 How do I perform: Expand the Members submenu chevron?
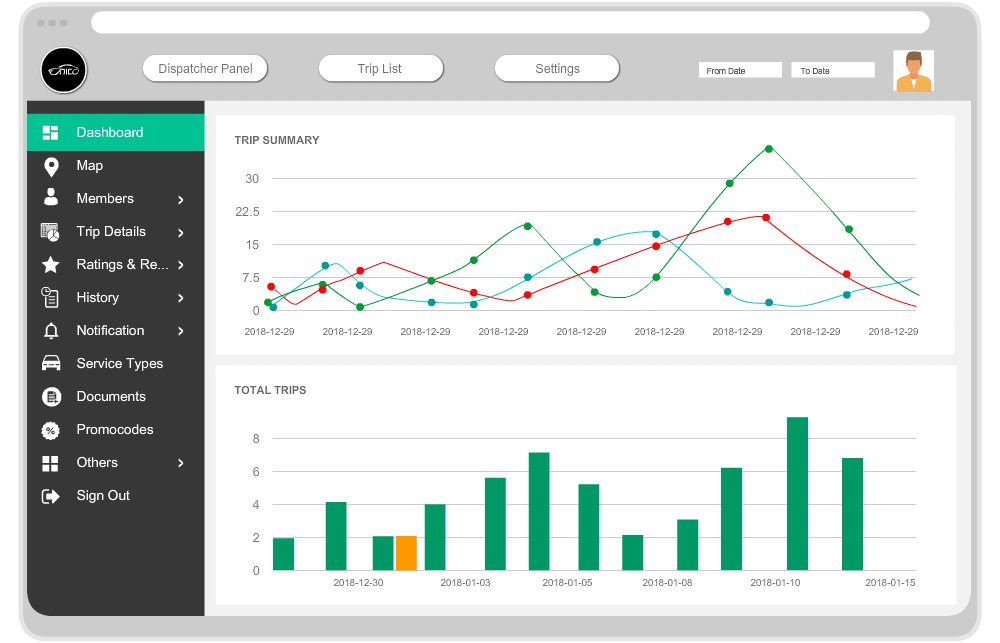[x=181, y=200]
